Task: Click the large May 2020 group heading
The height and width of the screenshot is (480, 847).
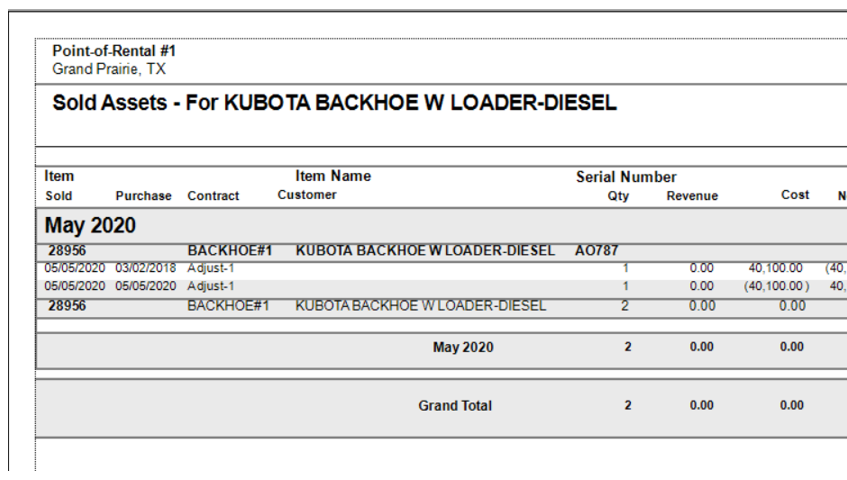Action: click(91, 226)
